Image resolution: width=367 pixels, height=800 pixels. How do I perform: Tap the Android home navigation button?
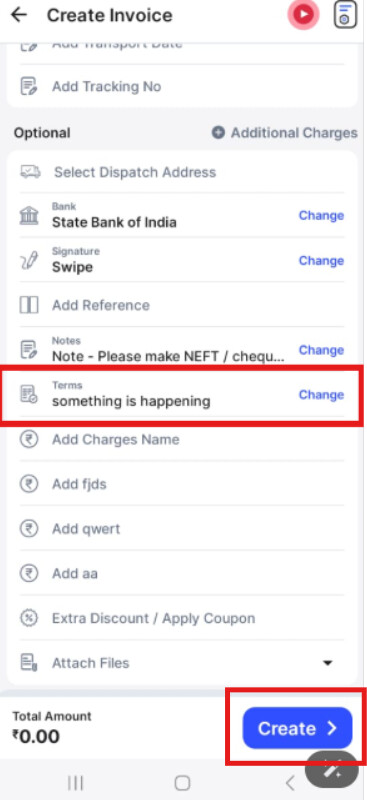(x=182, y=782)
